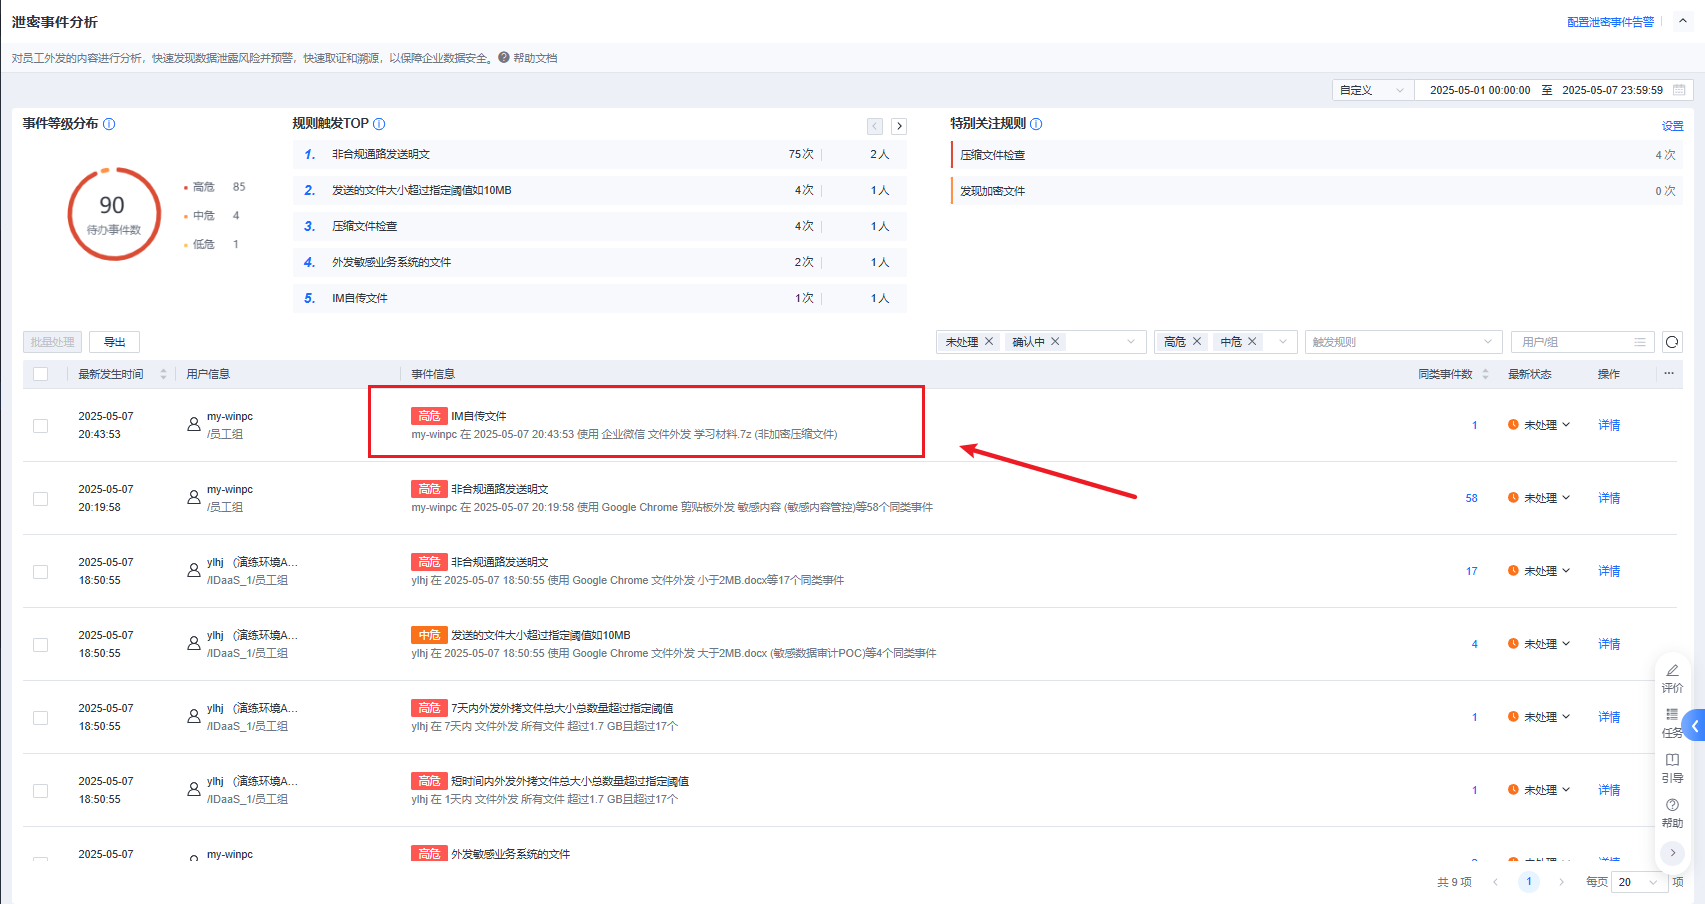Remove the 未处理 status filter tag
The height and width of the screenshot is (904, 1705).
pyautogui.click(x=989, y=342)
